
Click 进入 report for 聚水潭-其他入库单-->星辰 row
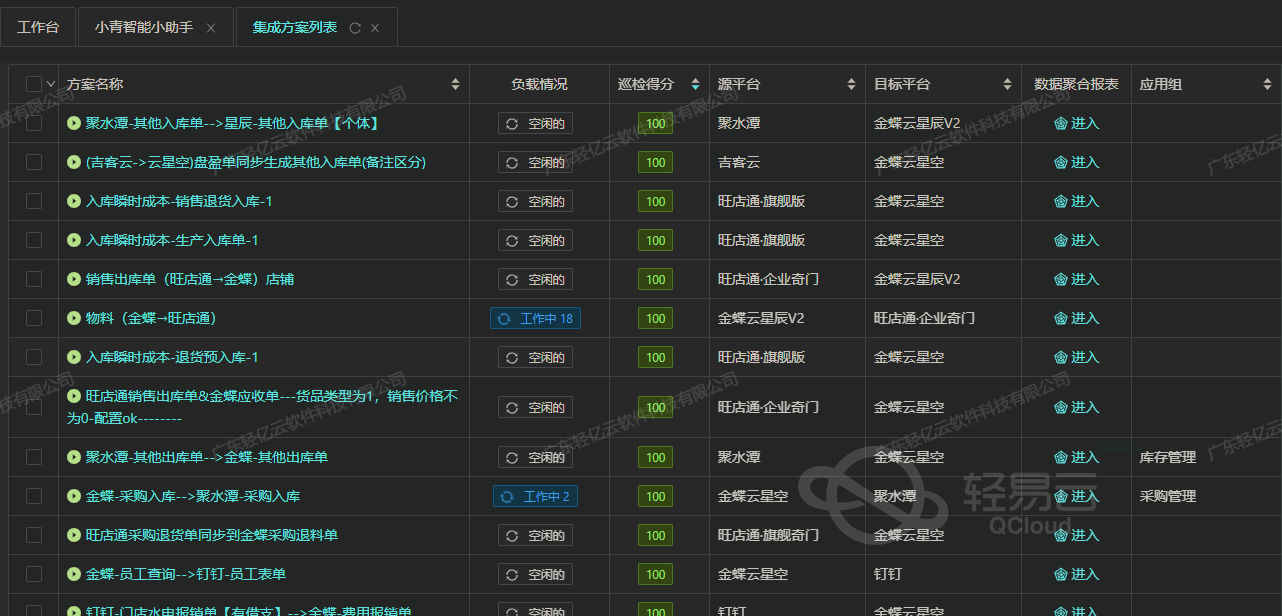coord(1077,123)
